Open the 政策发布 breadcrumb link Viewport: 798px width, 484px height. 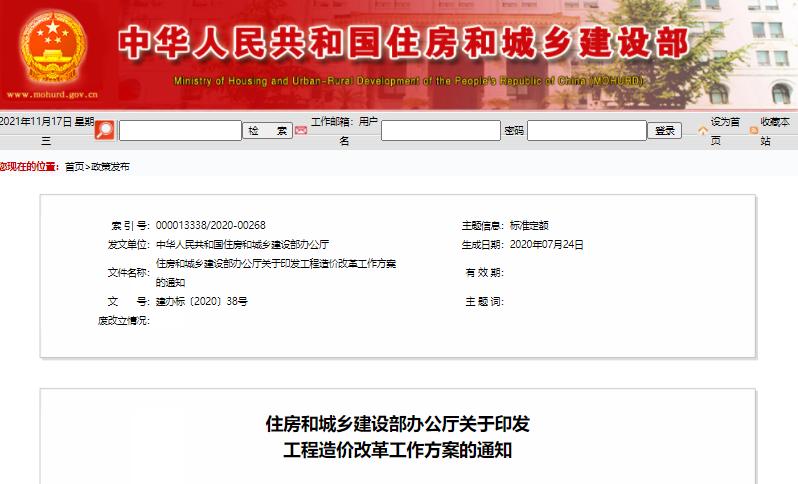(110, 166)
